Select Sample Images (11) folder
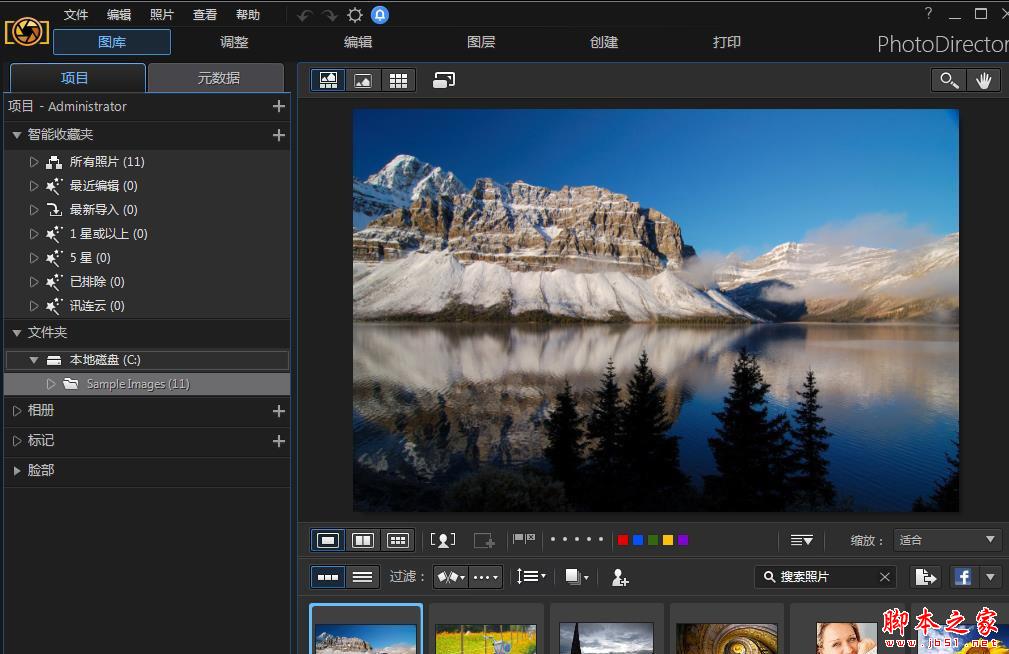The image size is (1009, 654). (x=147, y=384)
